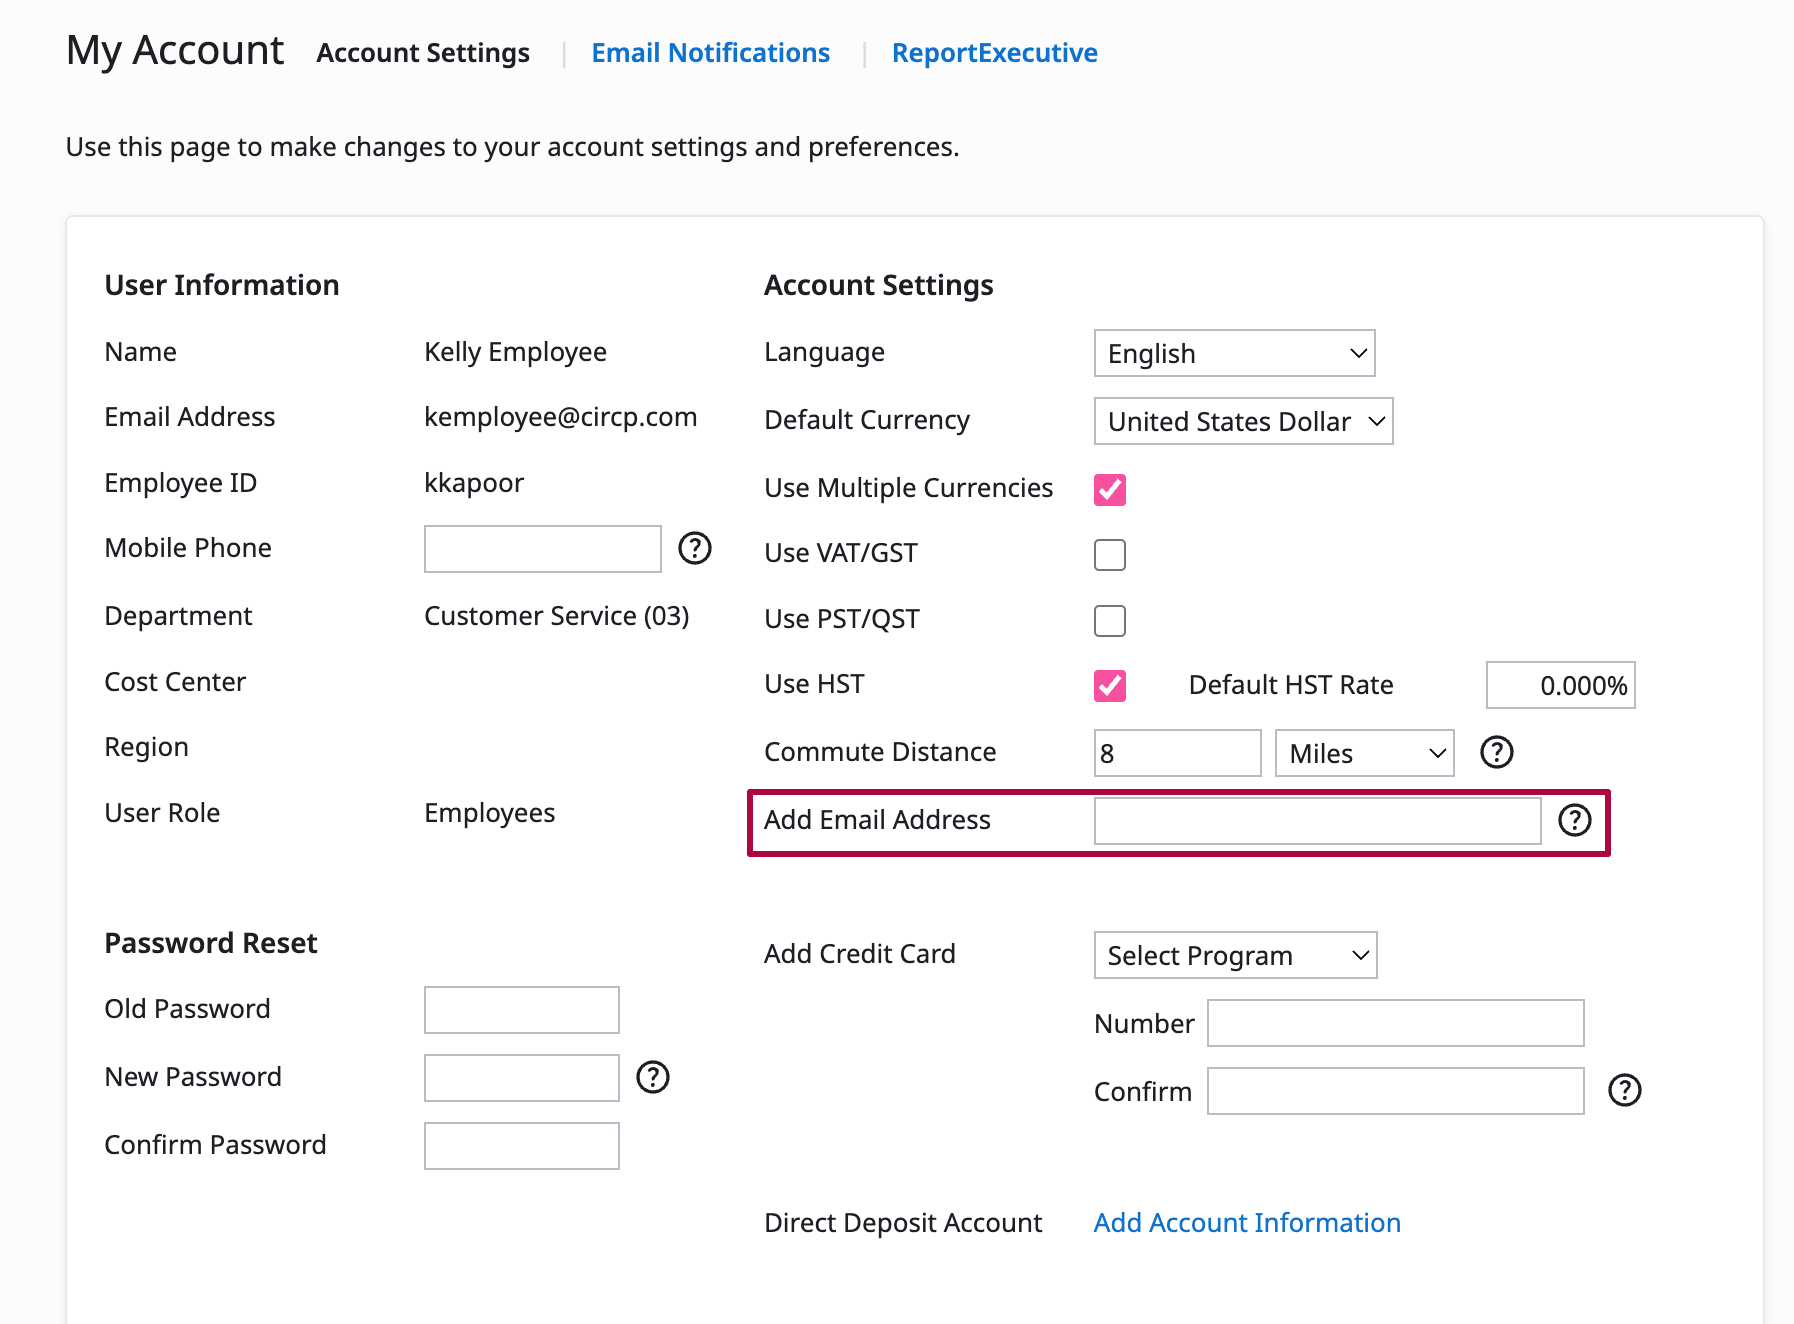The image size is (1794, 1324).
Task: Click the help icon beside Mobile Phone
Action: click(694, 548)
